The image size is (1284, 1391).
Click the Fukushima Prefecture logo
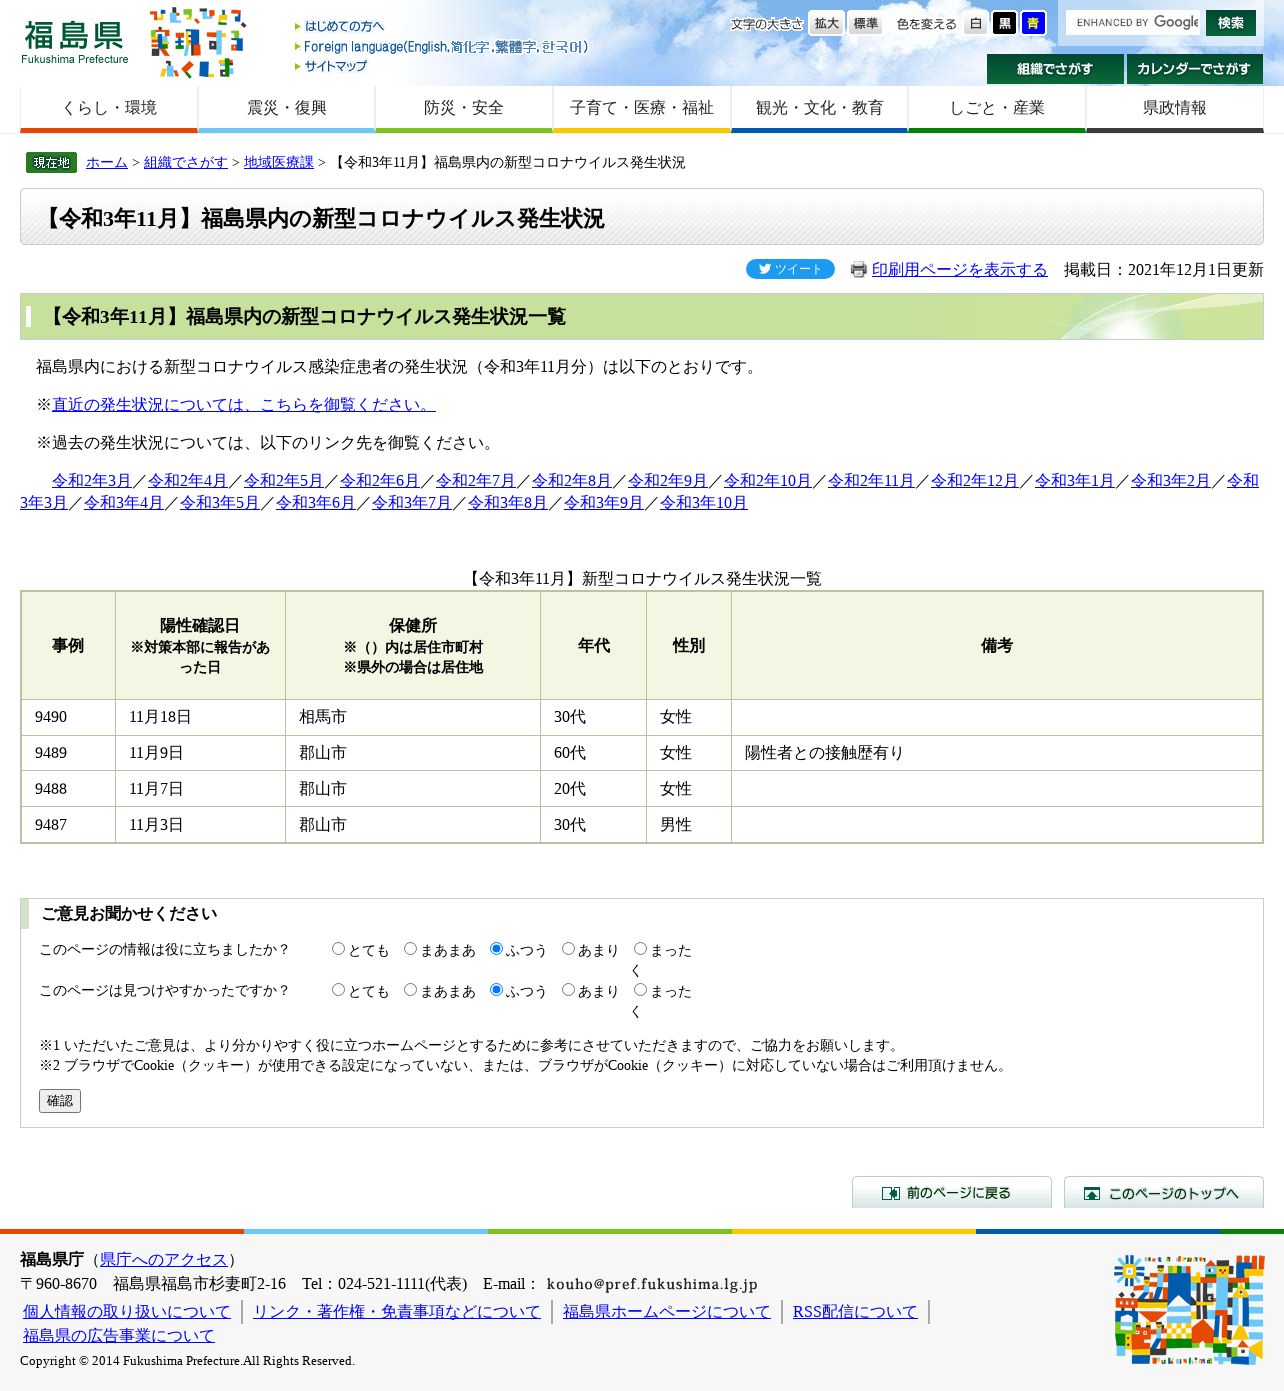point(75,42)
